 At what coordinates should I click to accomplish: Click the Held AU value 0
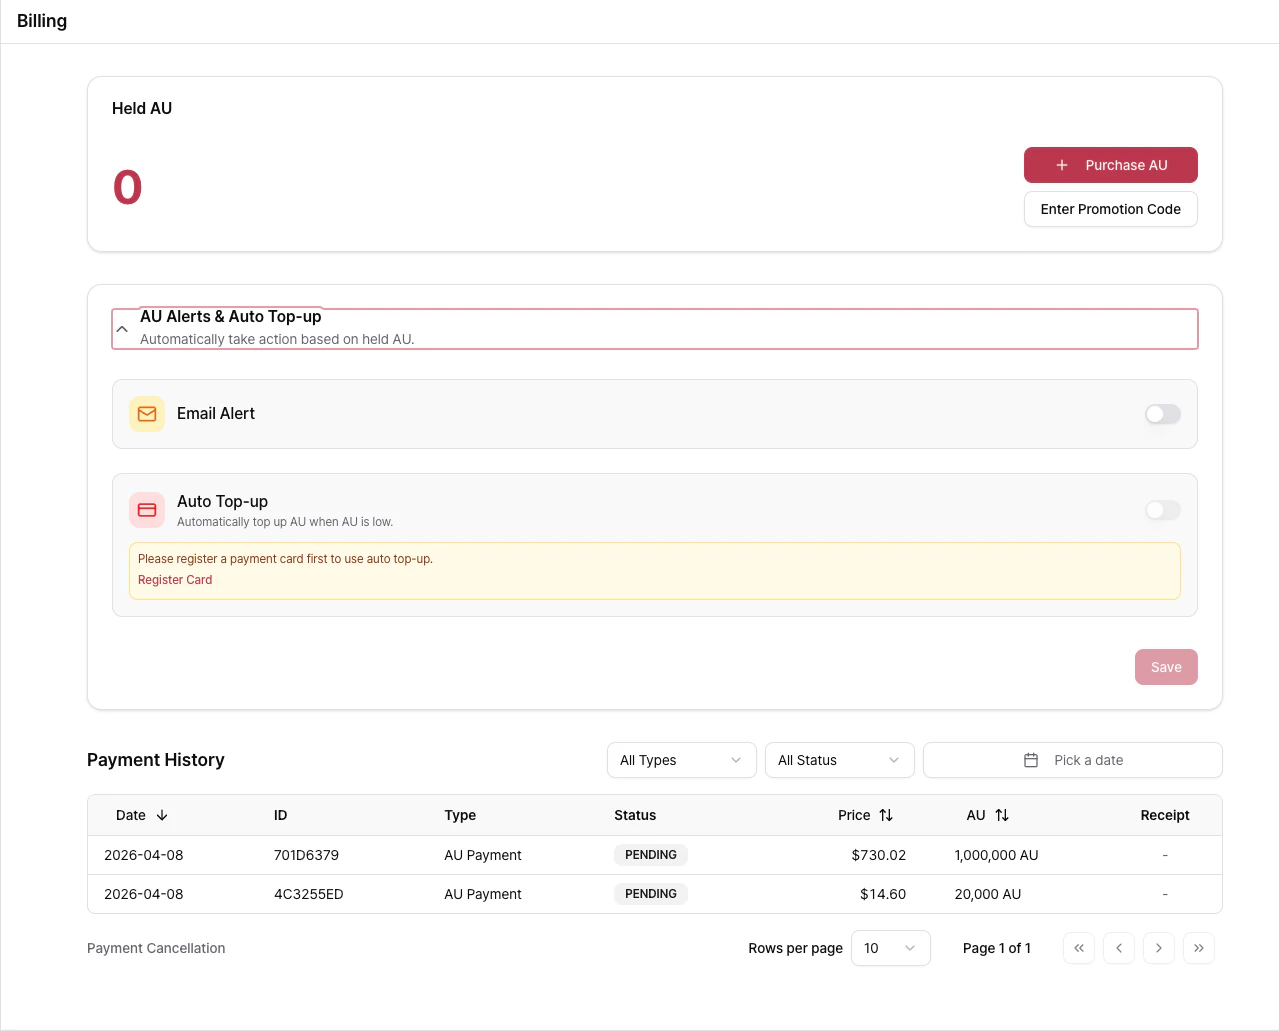coord(128,187)
